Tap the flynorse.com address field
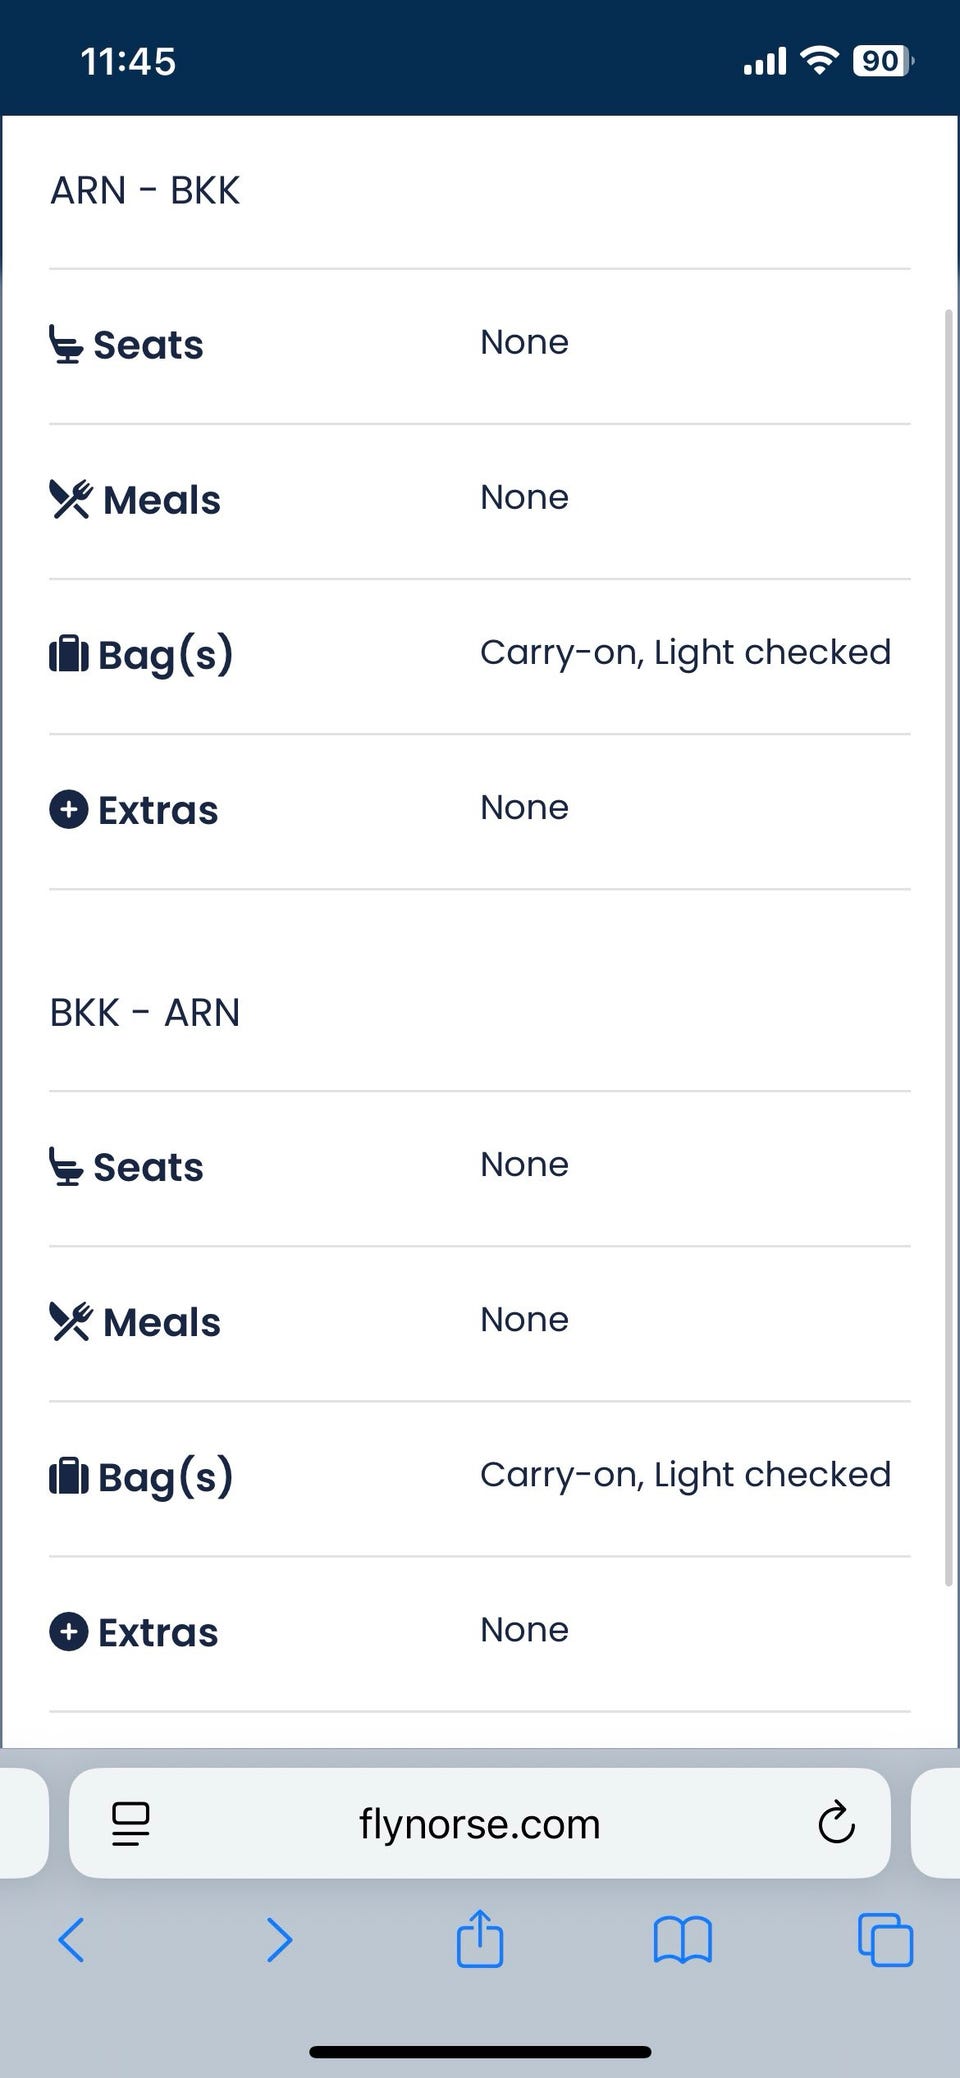 tap(480, 1824)
